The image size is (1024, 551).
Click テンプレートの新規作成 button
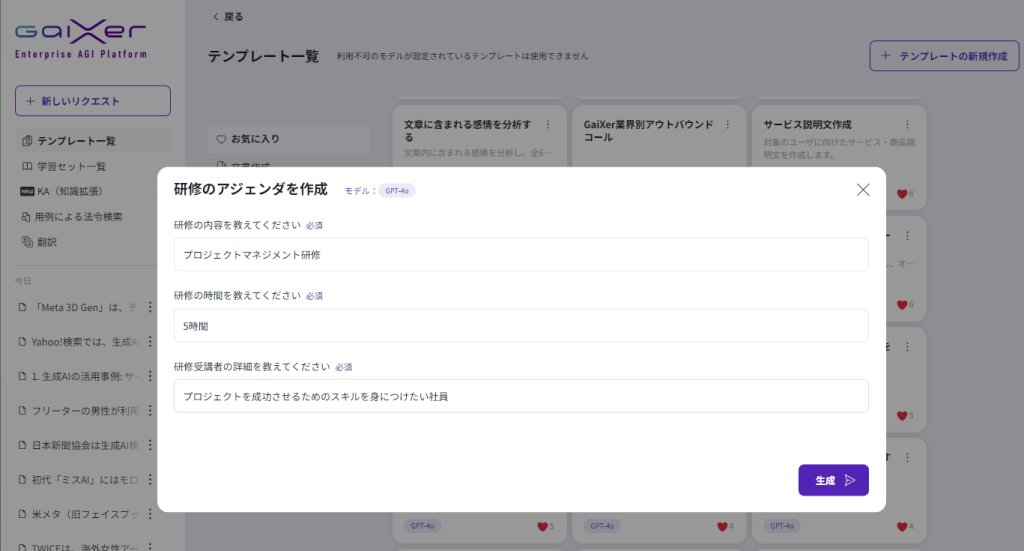(x=944, y=57)
